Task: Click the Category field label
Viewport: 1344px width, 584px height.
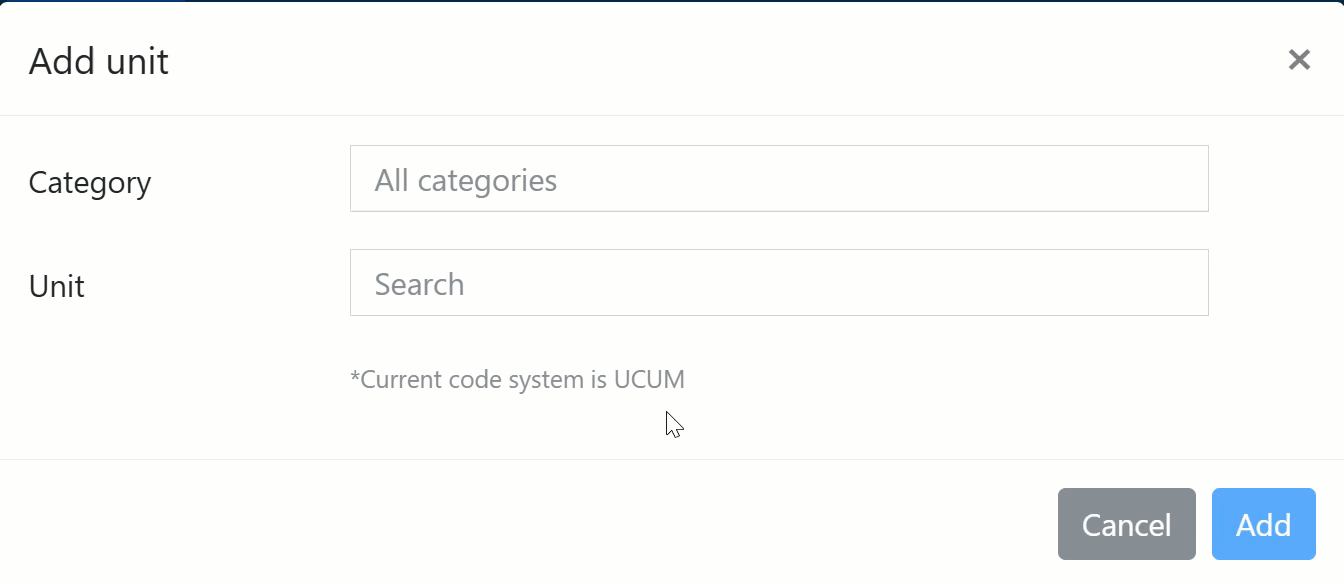Action: (x=90, y=183)
